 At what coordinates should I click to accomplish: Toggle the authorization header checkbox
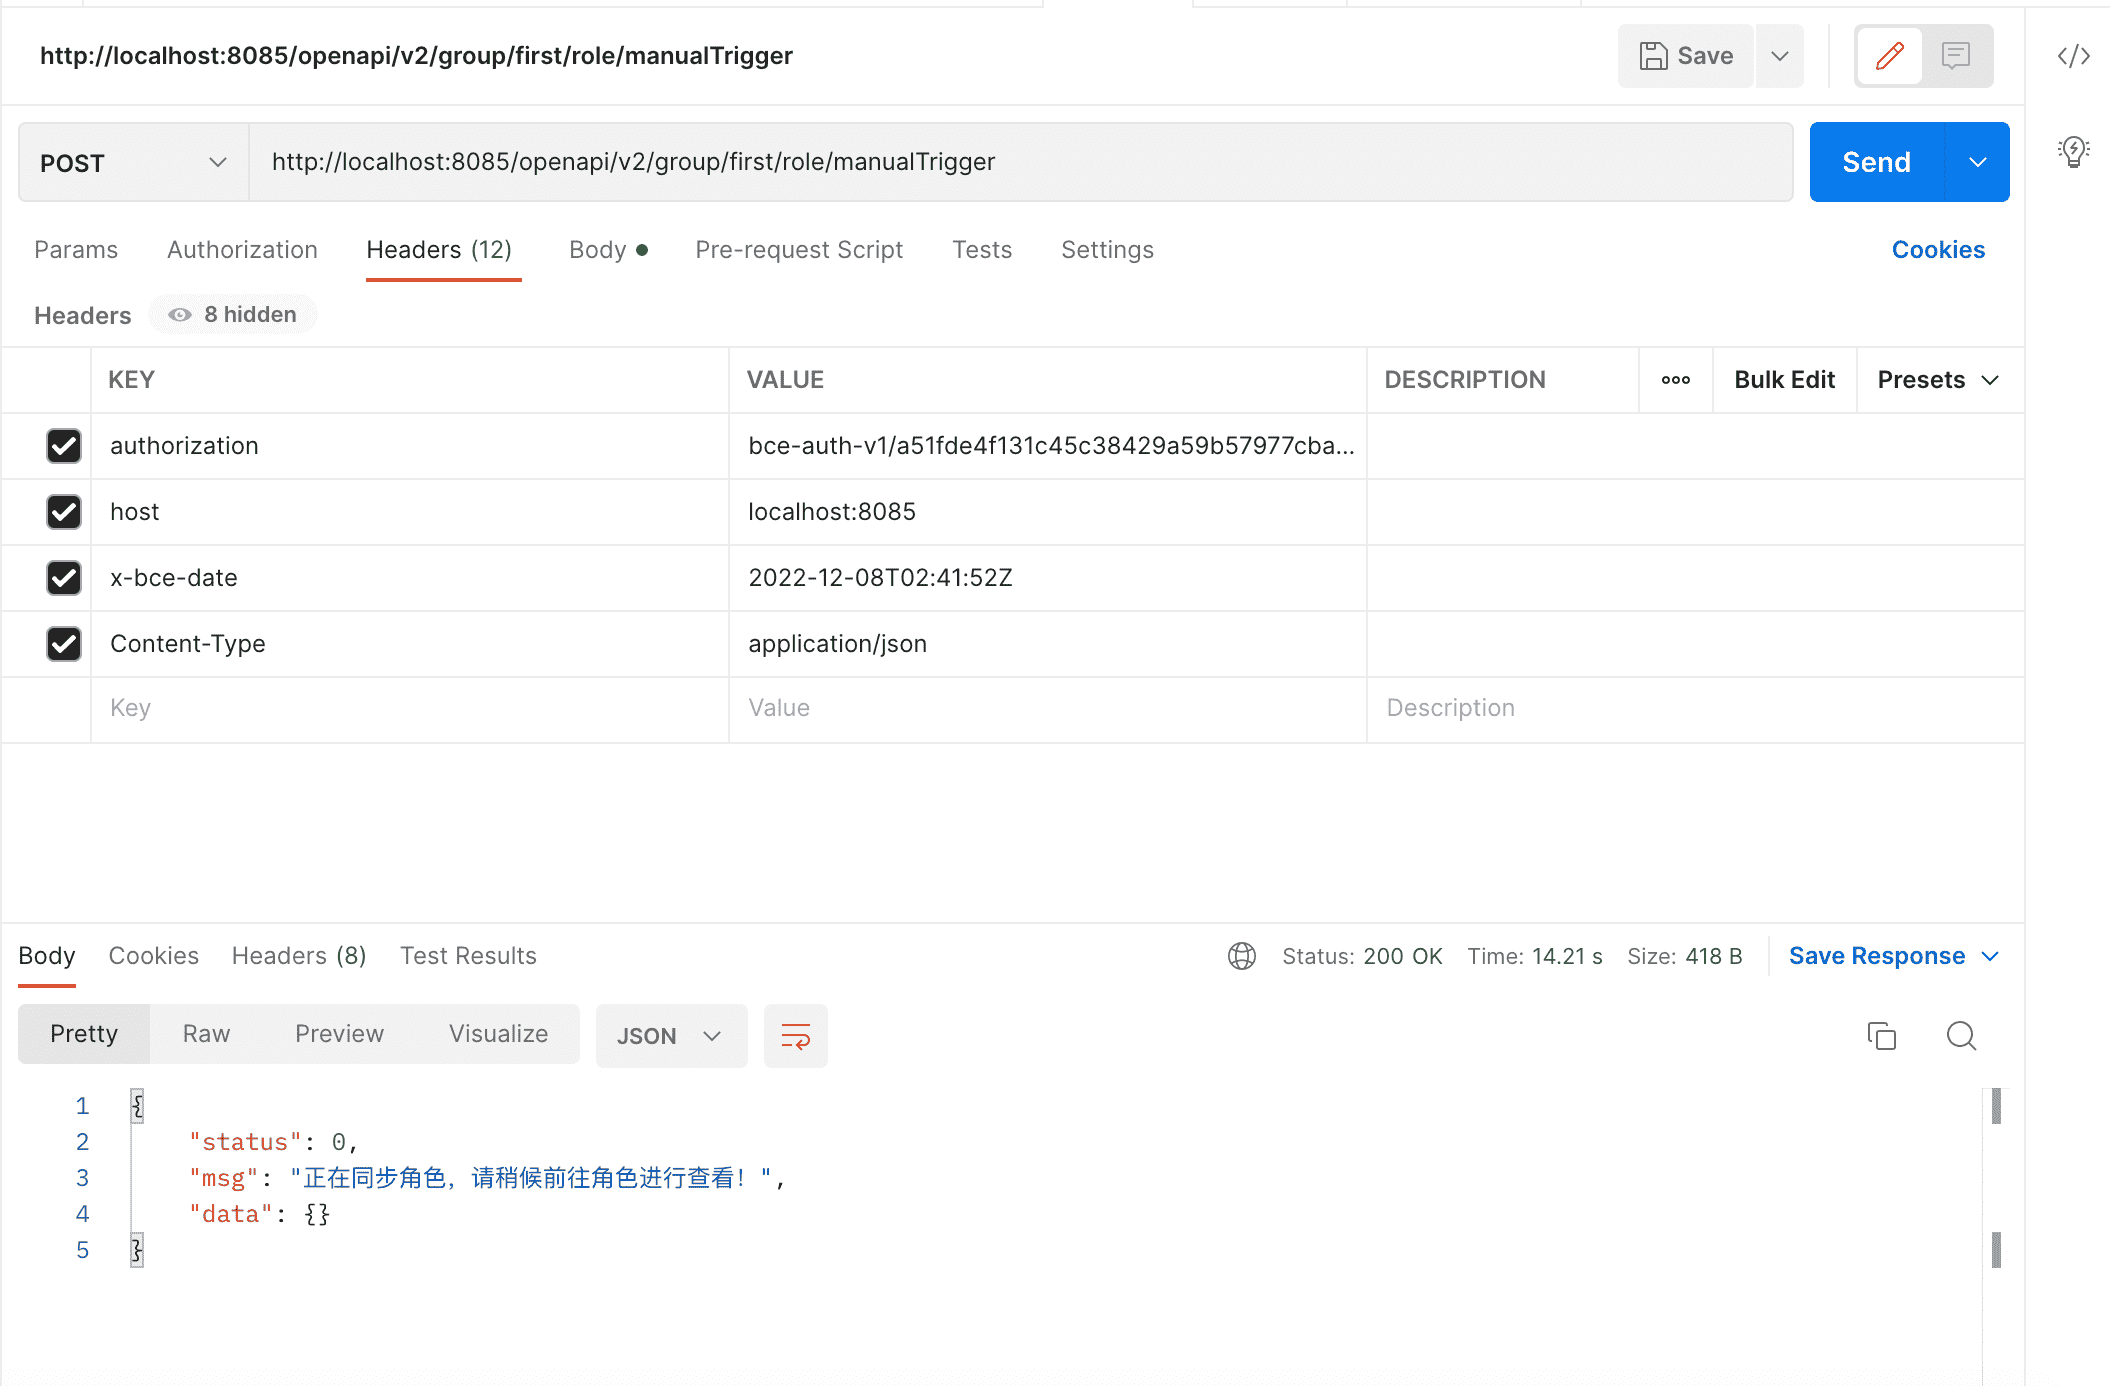(x=62, y=446)
